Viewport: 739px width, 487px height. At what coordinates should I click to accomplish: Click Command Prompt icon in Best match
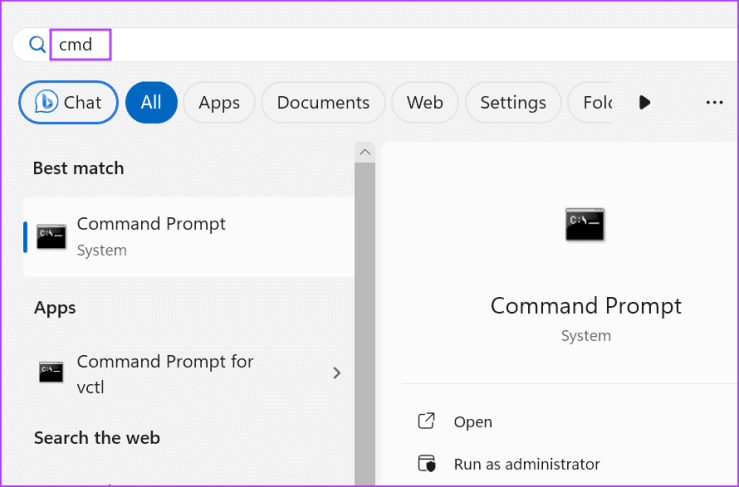[51, 237]
